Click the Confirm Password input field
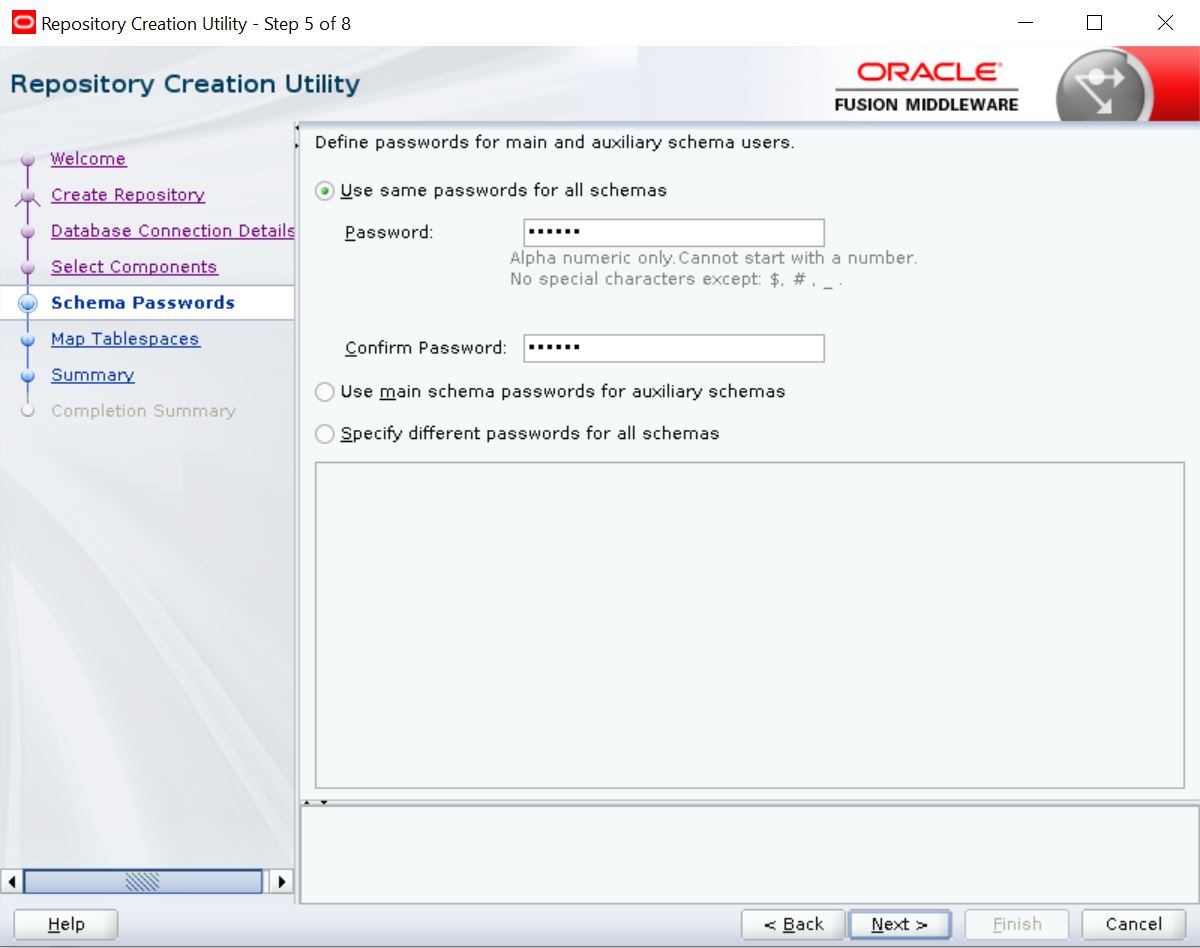 [x=674, y=348]
